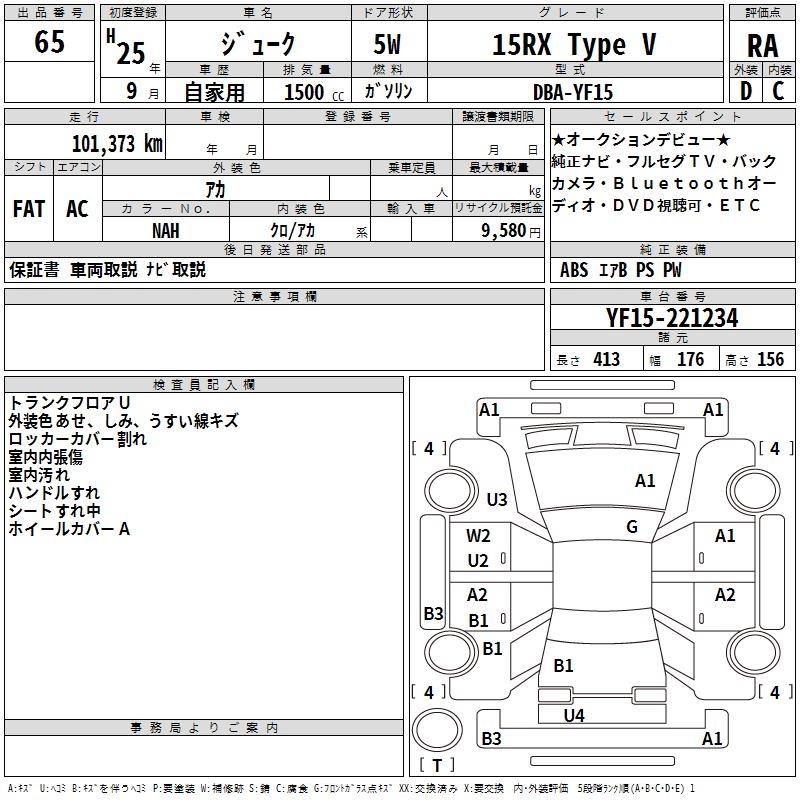The width and height of the screenshot is (800, 800).
Task: Select the G windshield mark
Action: click(632, 527)
